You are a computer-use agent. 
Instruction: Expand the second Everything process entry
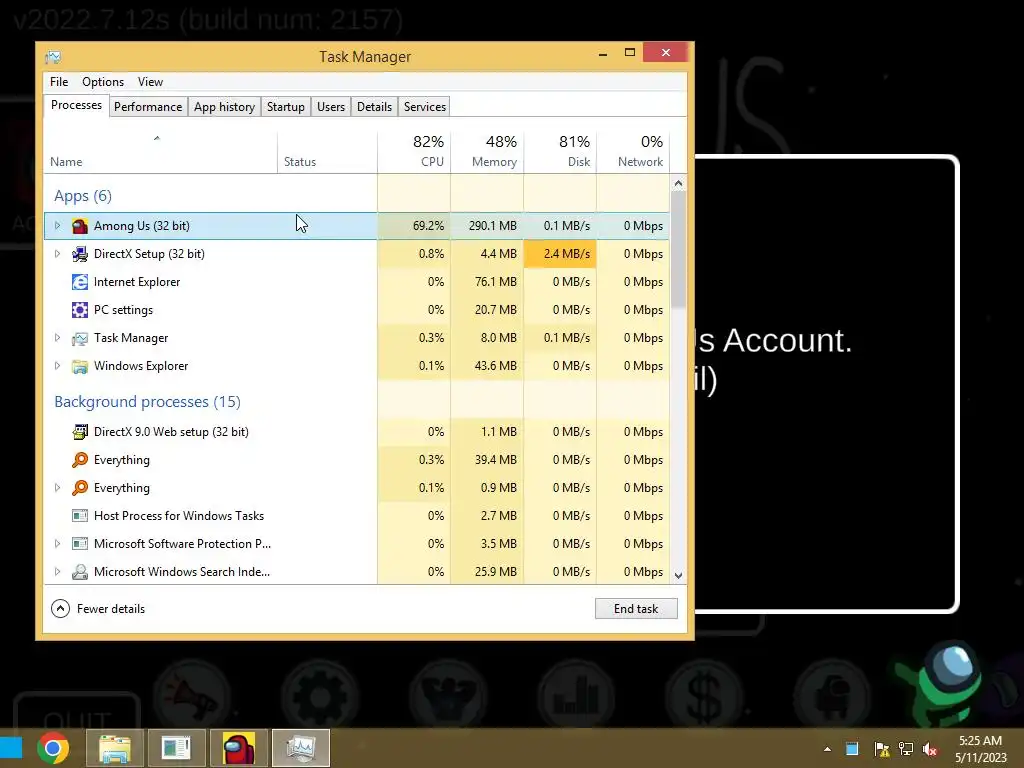pos(57,488)
